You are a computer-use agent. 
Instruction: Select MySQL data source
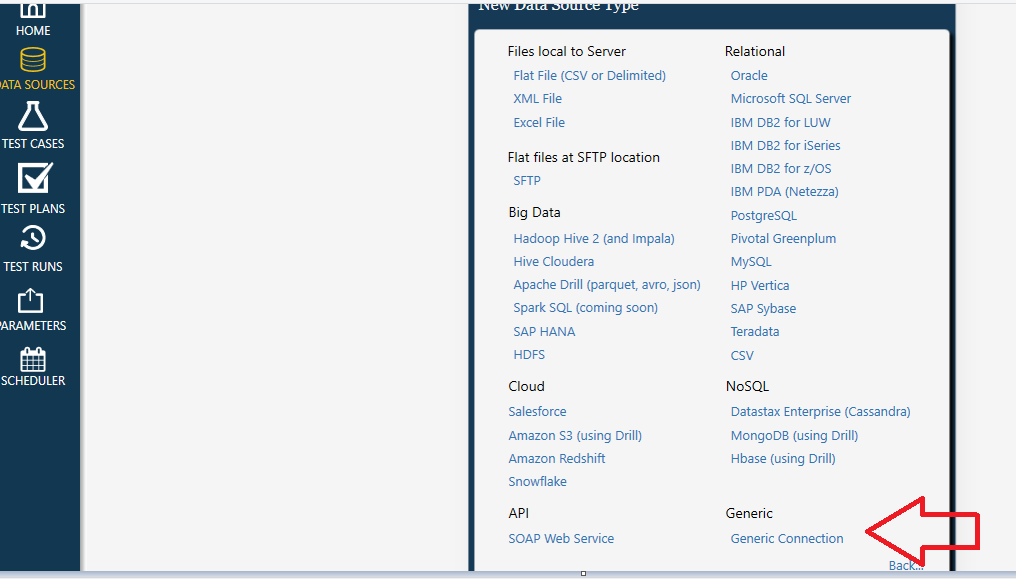(x=751, y=262)
